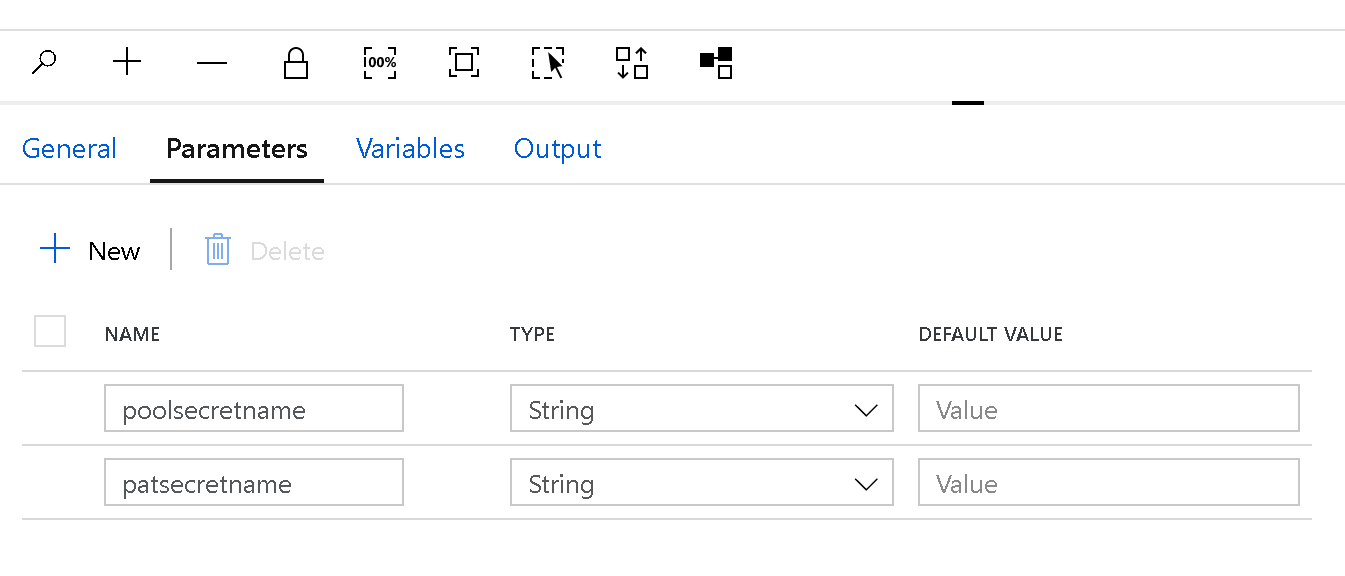
Task: Enter a default value for patsecretname
Action: 1108,482
